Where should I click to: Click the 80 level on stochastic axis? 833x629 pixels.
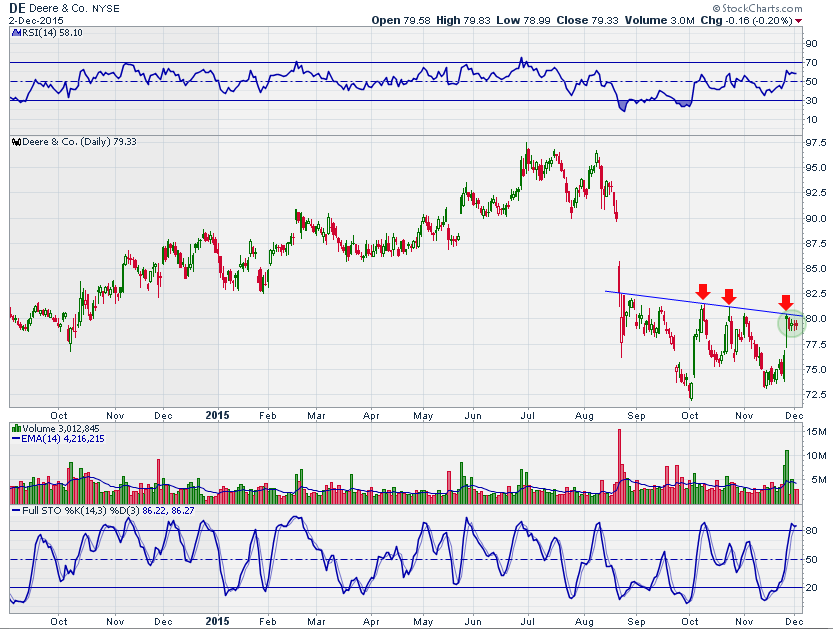(x=811, y=530)
